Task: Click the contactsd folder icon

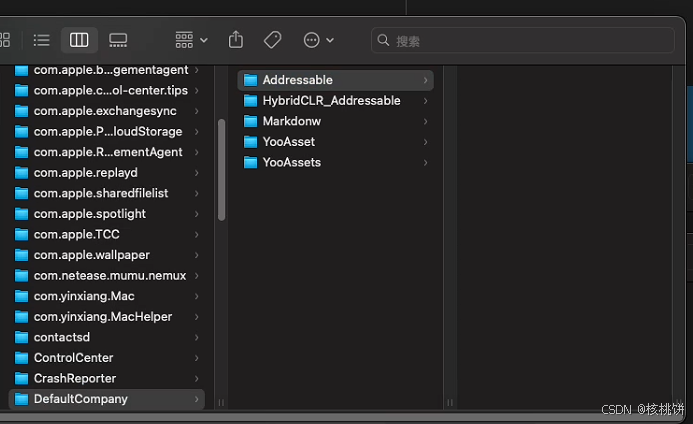Action: 22,337
